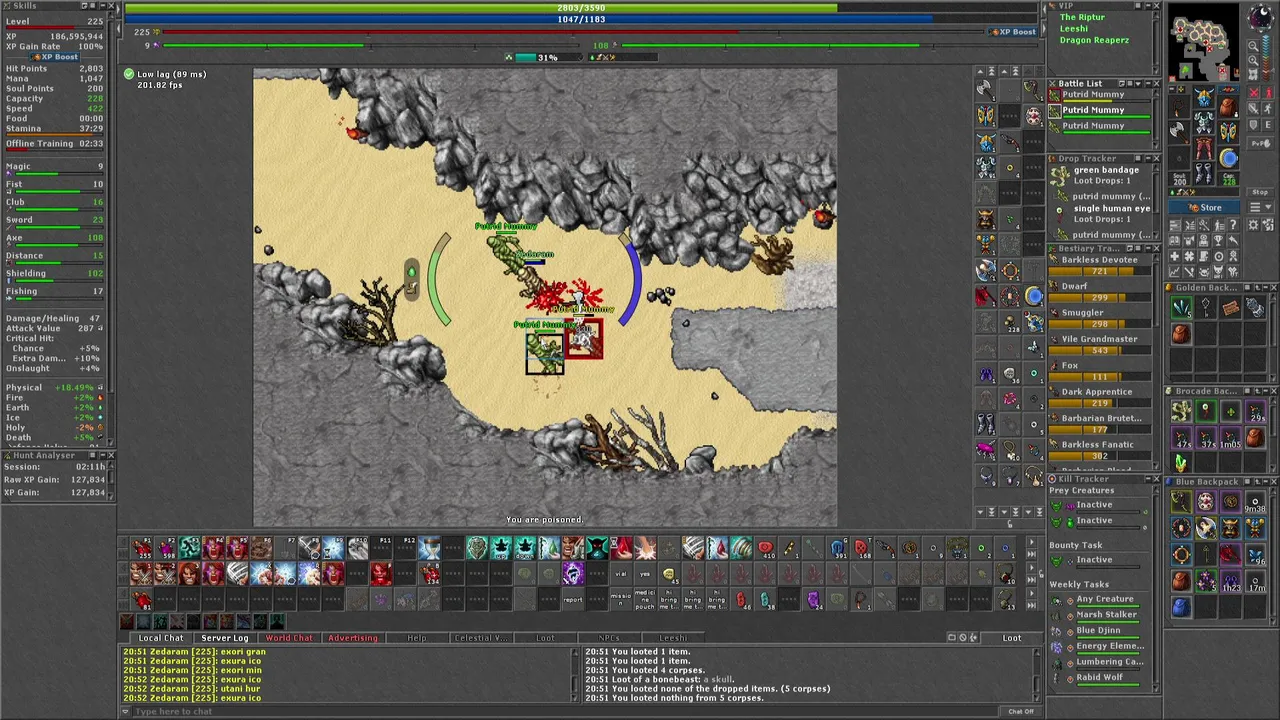Switch to the Local Chat tab
This screenshot has height=720, width=1280.
click(161, 638)
